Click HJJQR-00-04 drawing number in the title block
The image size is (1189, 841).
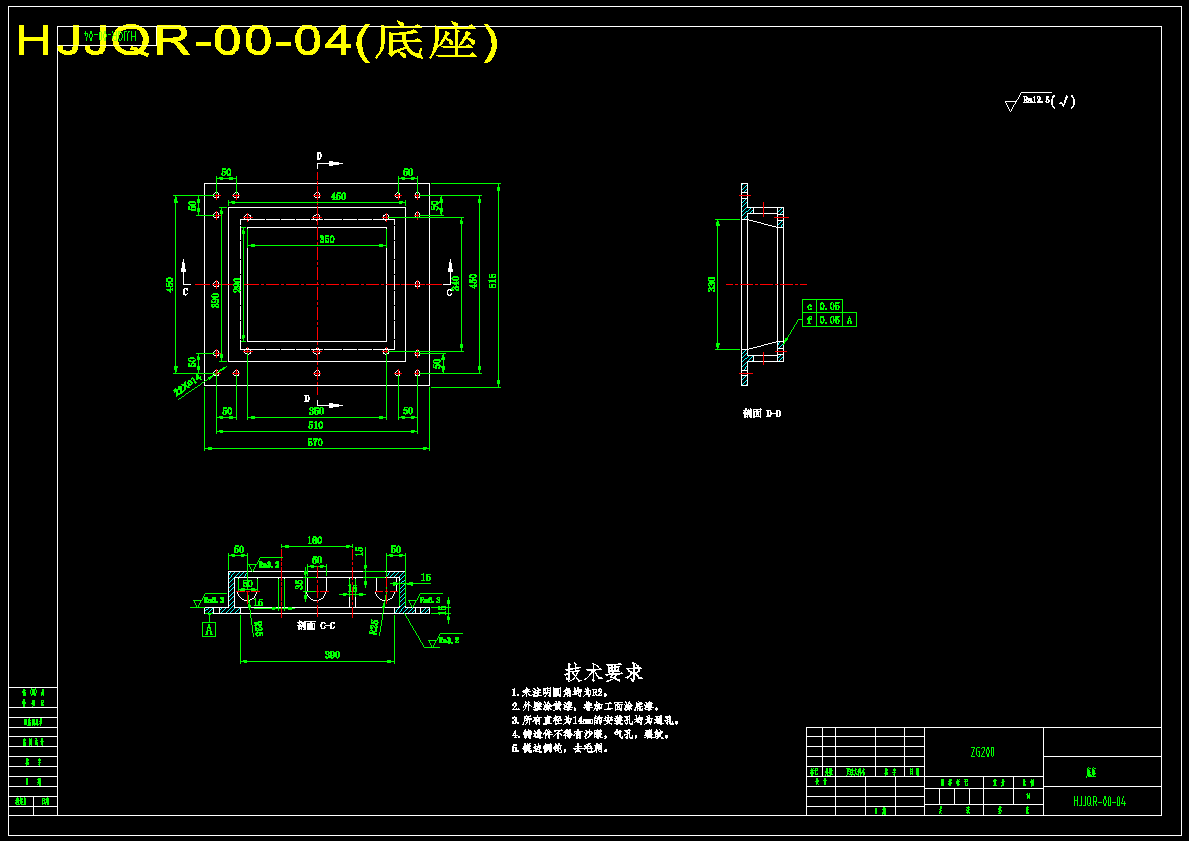[x=1100, y=801]
